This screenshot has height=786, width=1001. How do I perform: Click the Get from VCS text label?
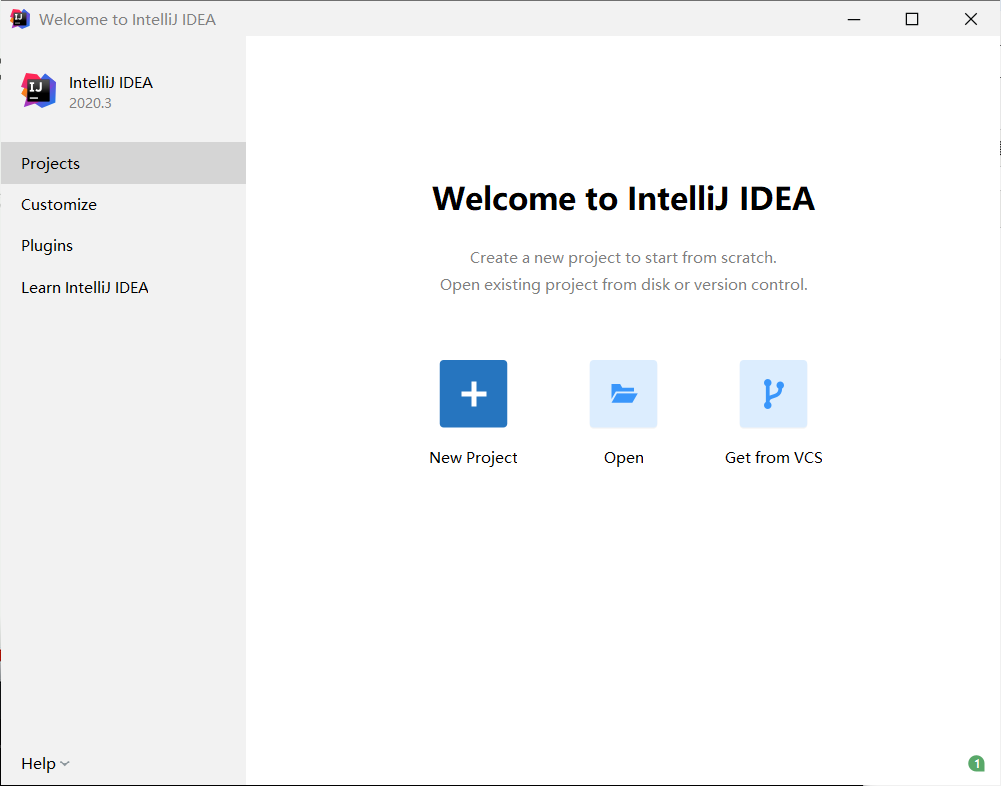coord(774,458)
